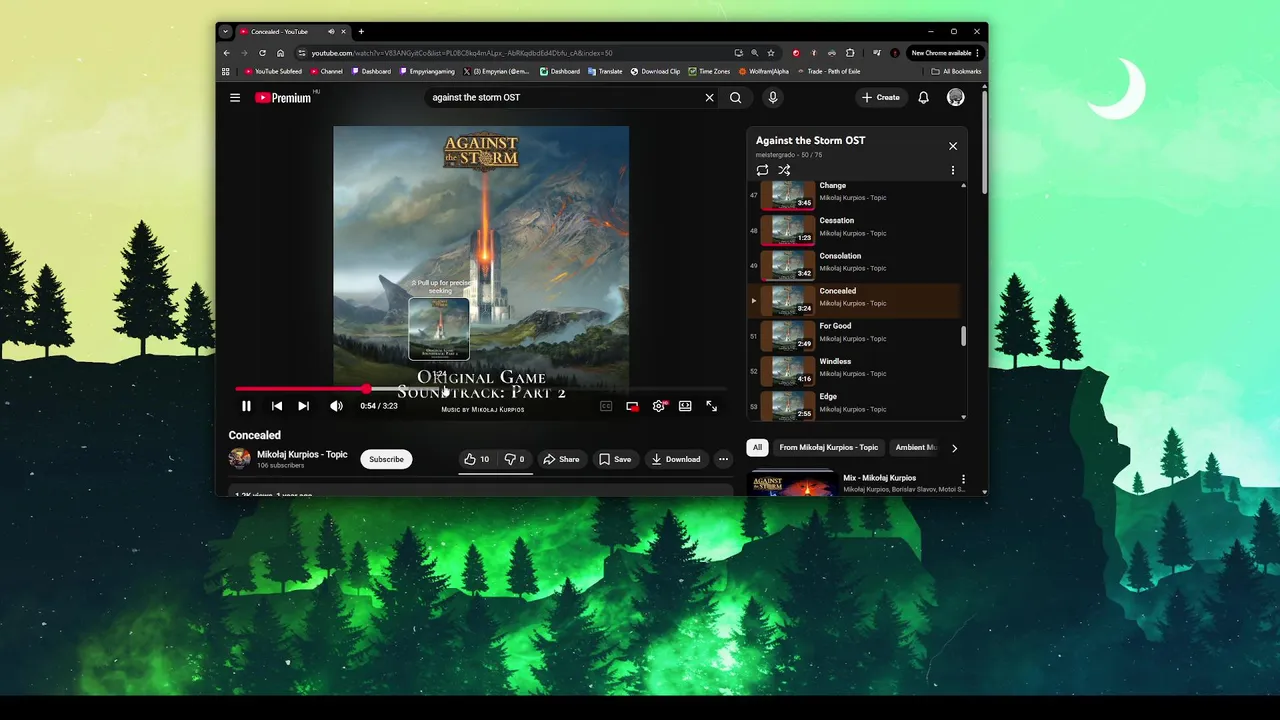This screenshot has height=720, width=1280.
Task: Skip to the previous track
Action: (277, 406)
